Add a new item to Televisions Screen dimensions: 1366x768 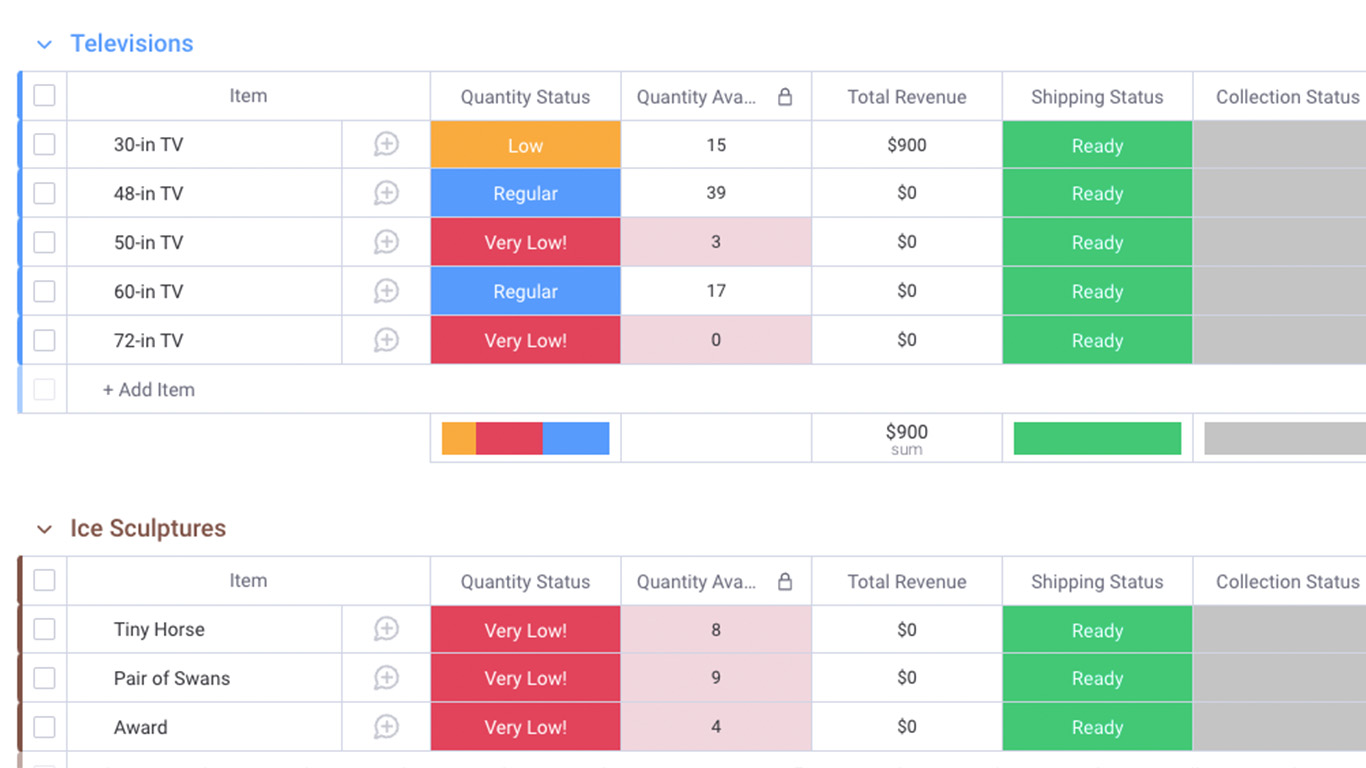coord(149,390)
